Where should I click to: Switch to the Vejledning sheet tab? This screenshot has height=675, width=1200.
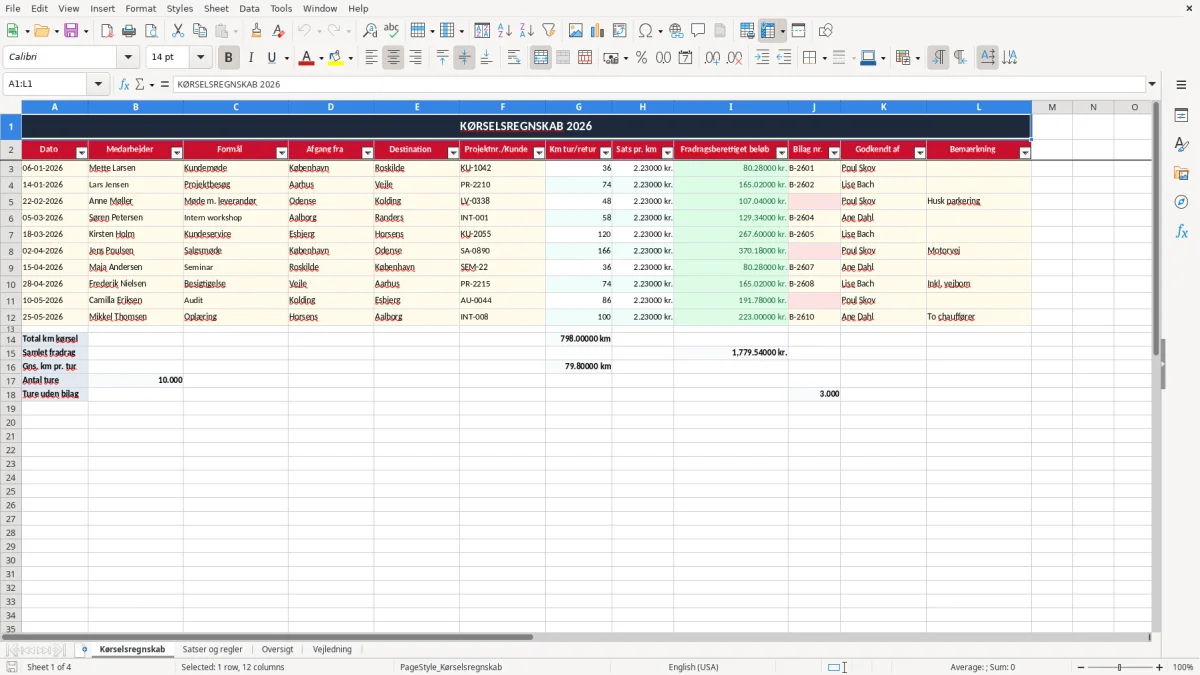pos(332,650)
